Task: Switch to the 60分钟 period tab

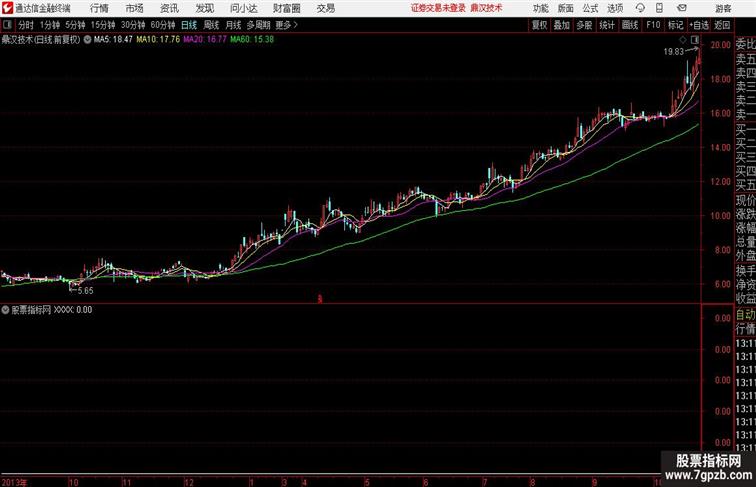Action: (x=163, y=25)
